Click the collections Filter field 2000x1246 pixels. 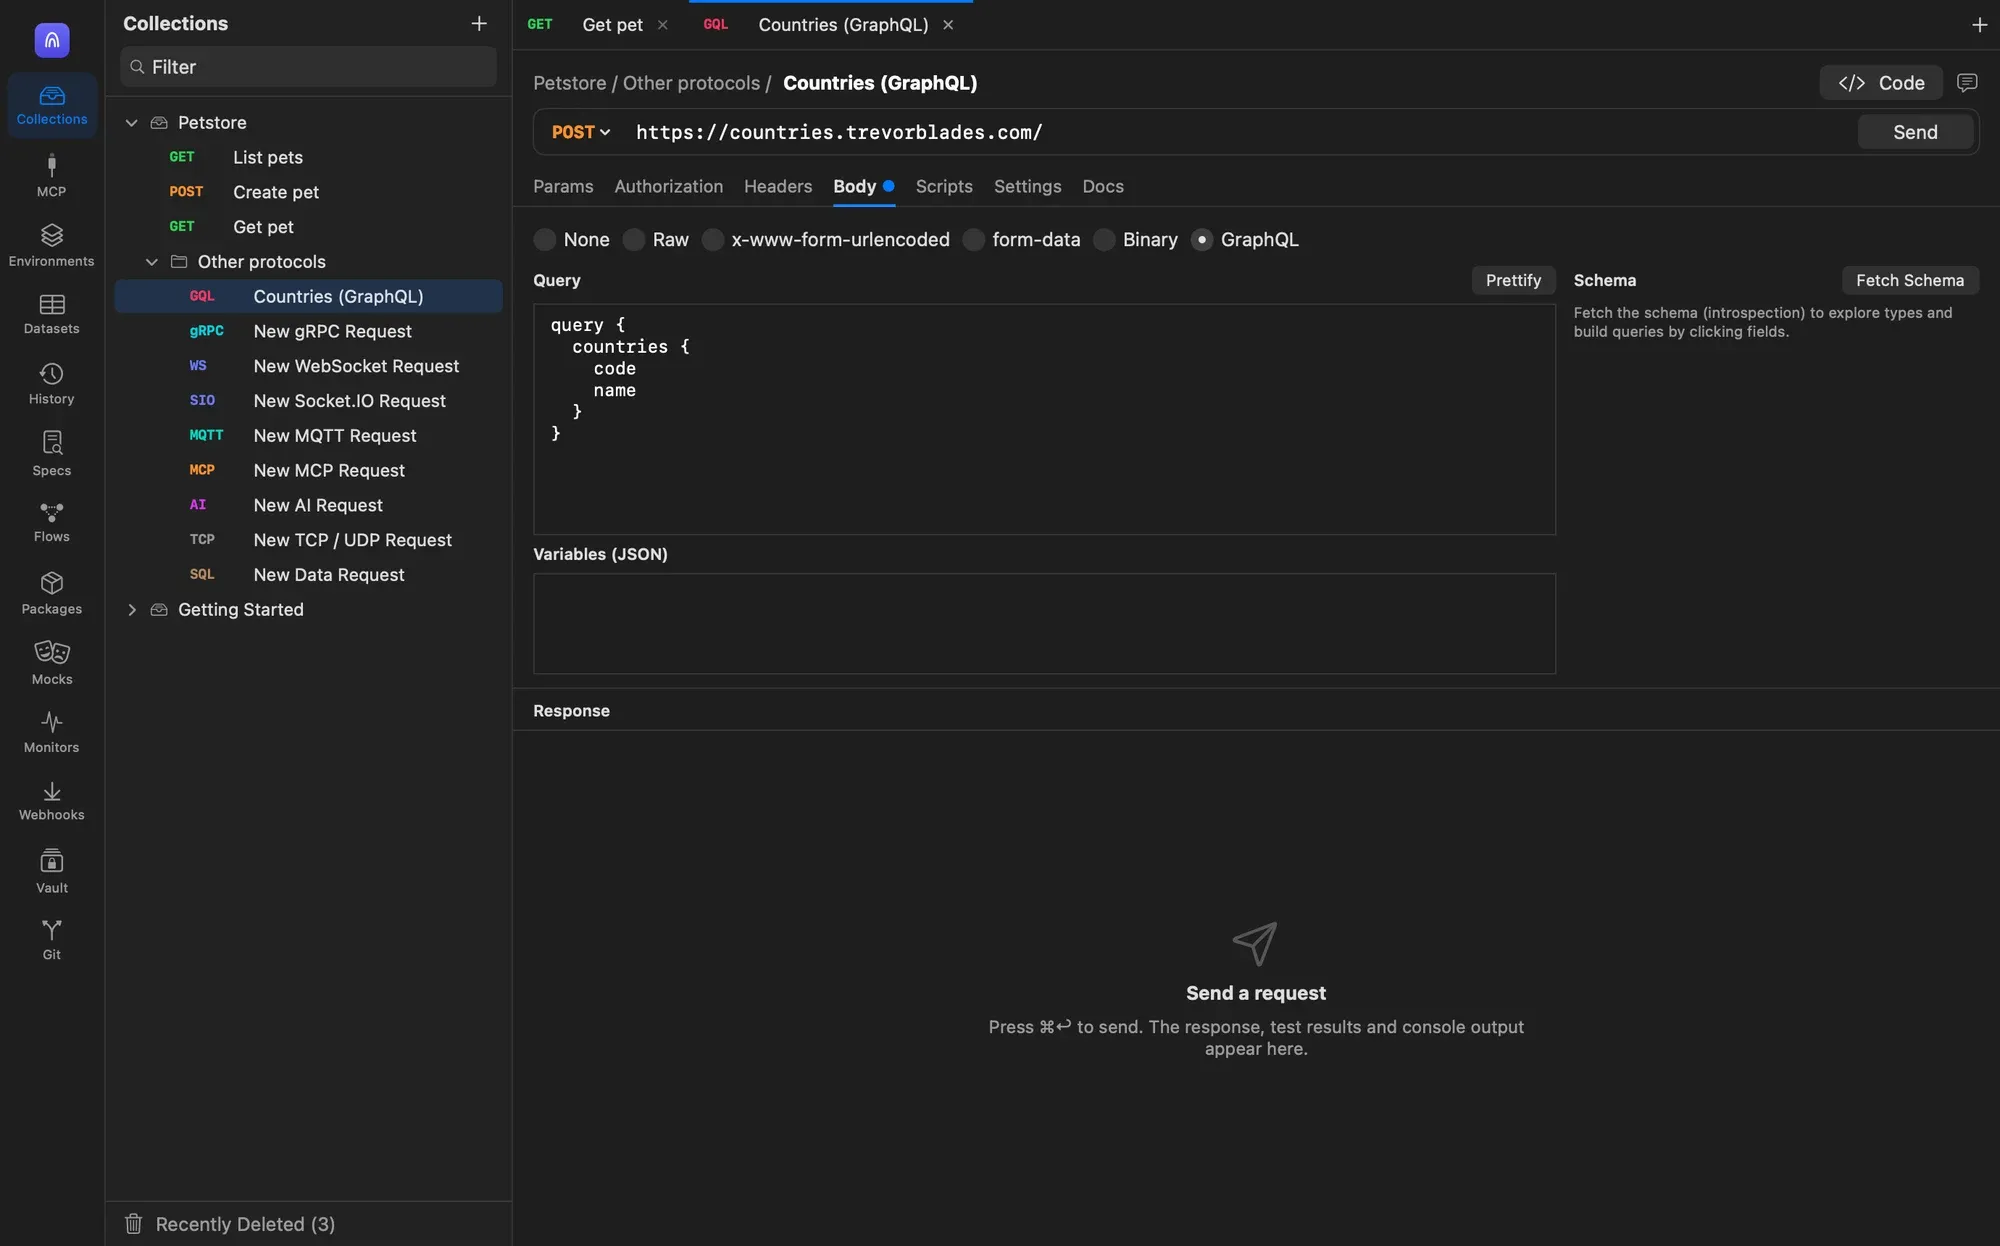tap(309, 67)
